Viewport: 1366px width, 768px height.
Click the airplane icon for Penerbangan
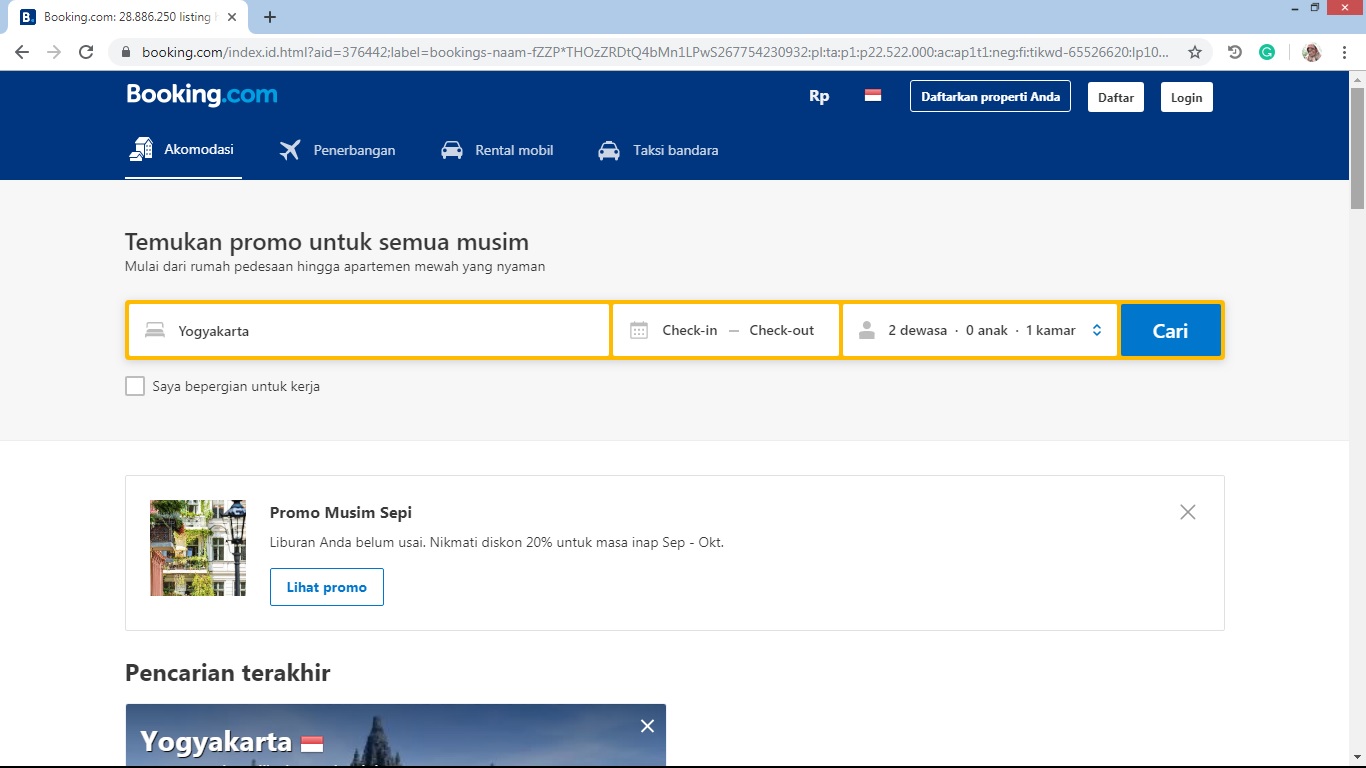pos(290,150)
